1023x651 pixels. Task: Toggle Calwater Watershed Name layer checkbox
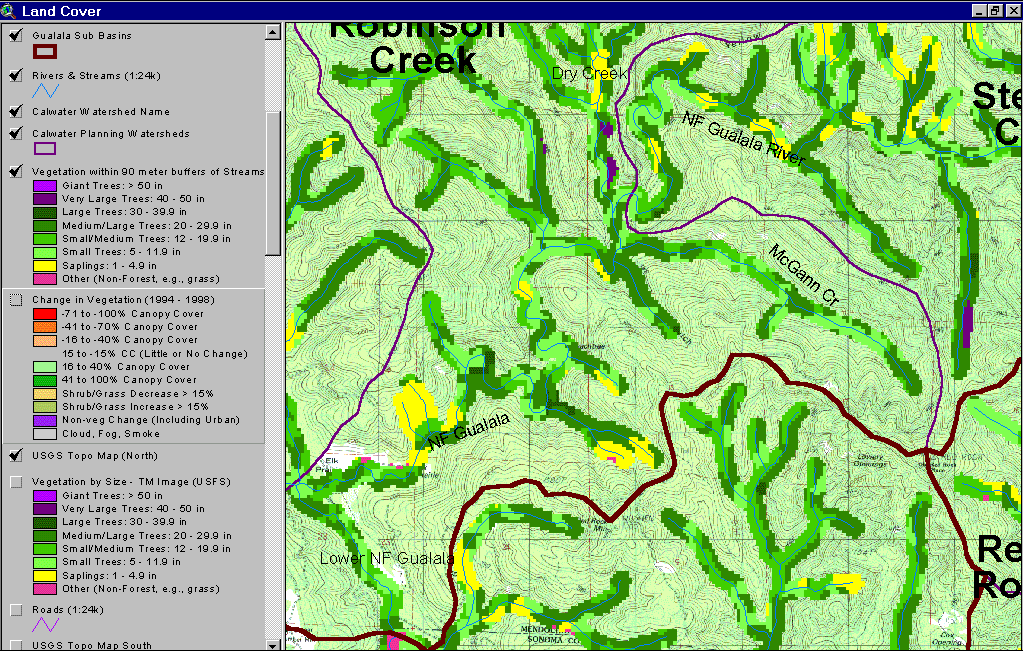(16, 112)
